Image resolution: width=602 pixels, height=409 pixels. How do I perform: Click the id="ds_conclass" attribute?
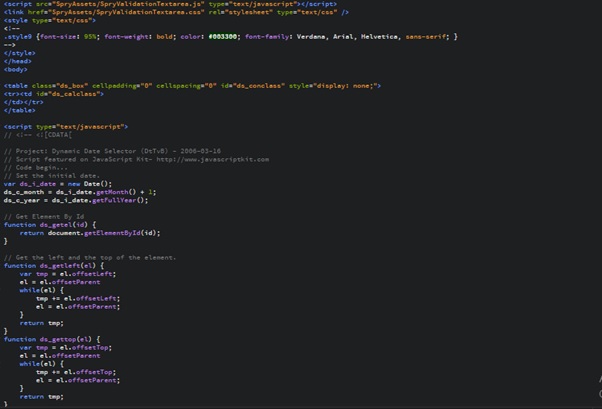point(253,86)
